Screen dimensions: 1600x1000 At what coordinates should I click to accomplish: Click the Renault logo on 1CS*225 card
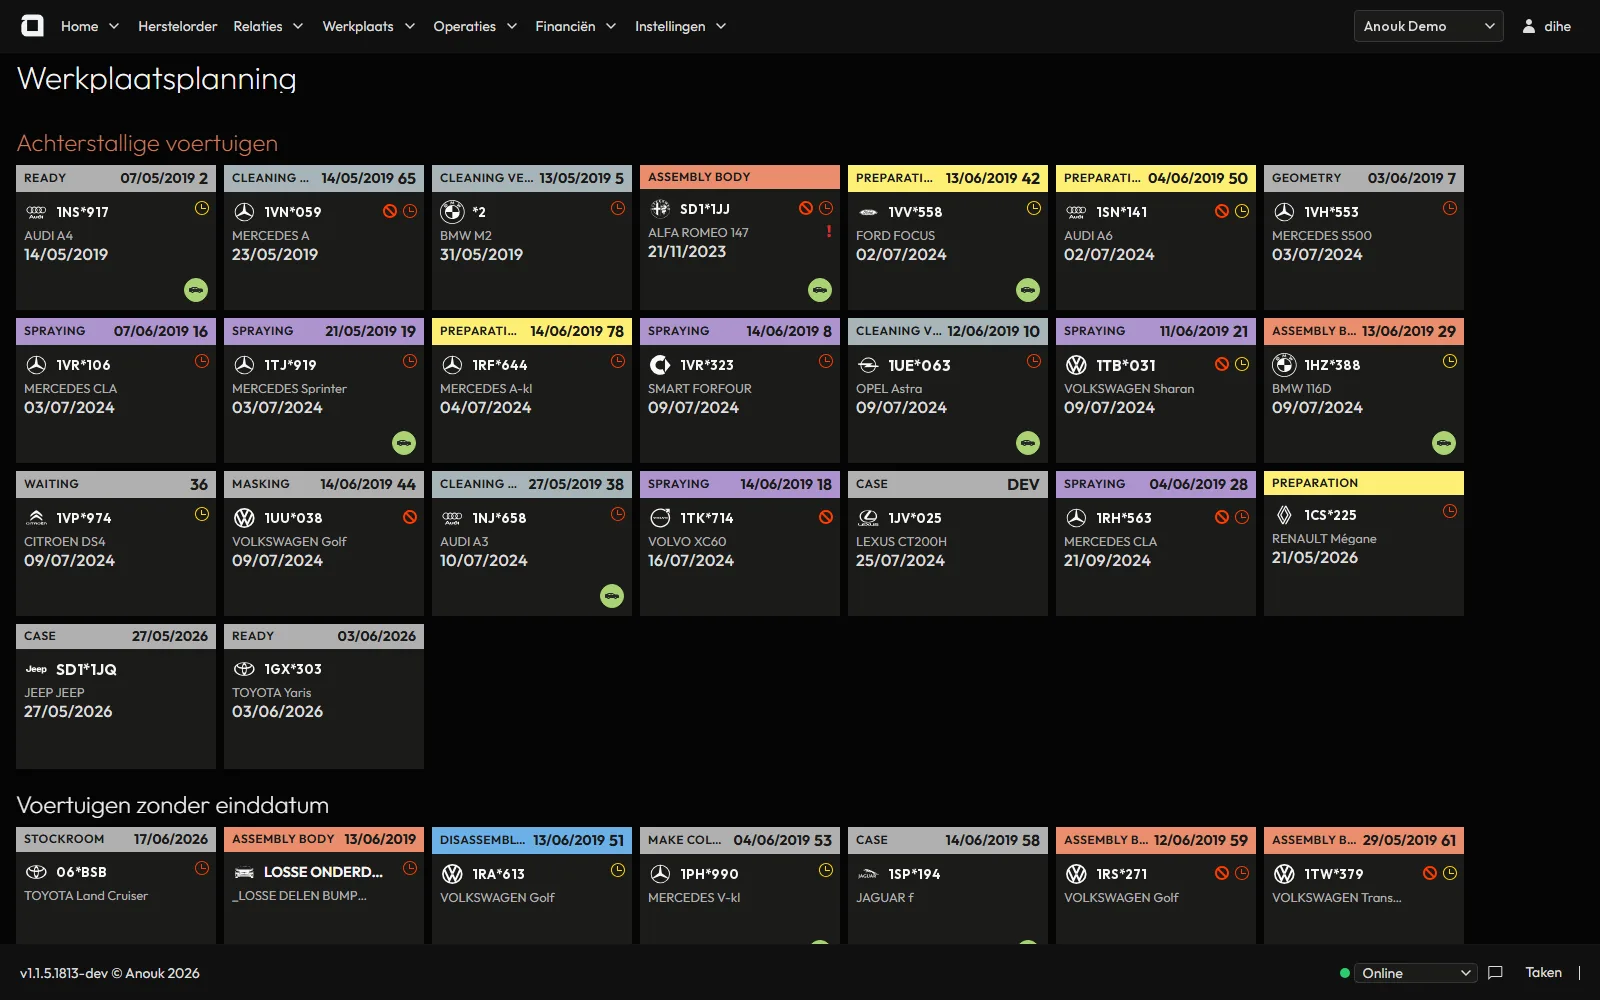1284,515
